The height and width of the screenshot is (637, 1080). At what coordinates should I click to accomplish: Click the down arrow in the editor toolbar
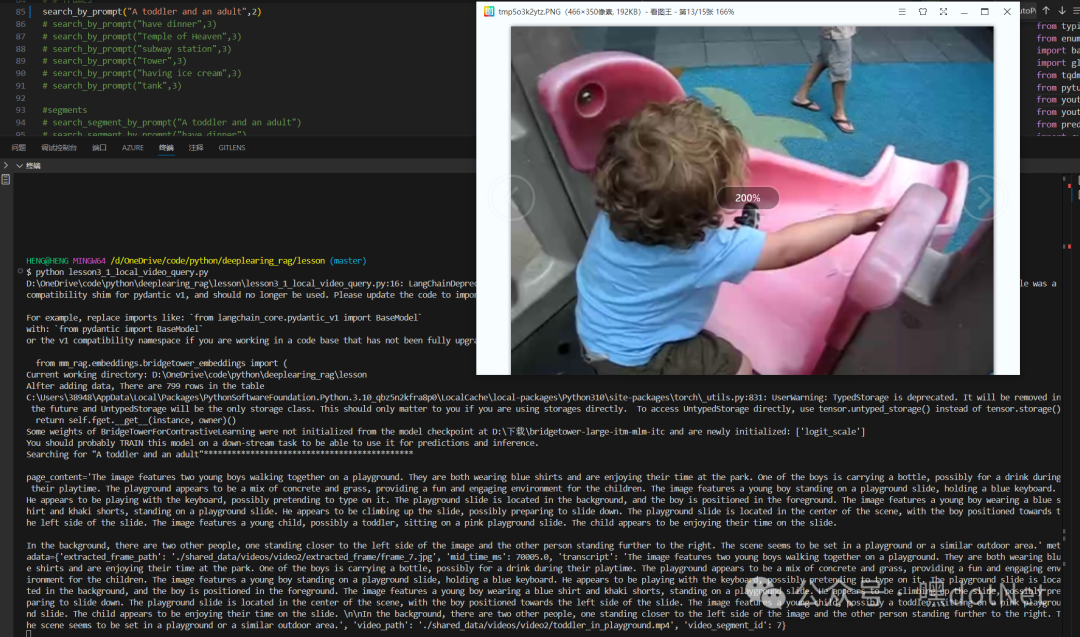(x=1061, y=10)
